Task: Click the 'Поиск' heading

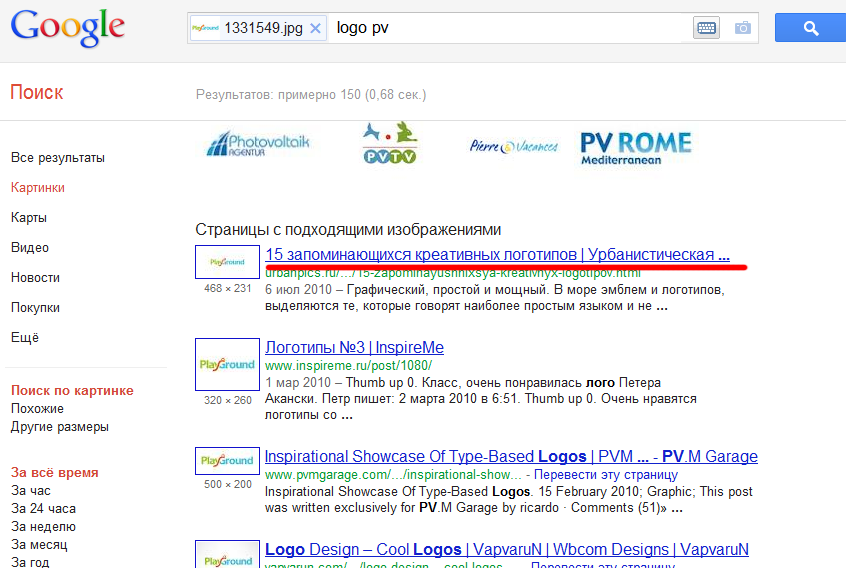Action: click(x=37, y=92)
